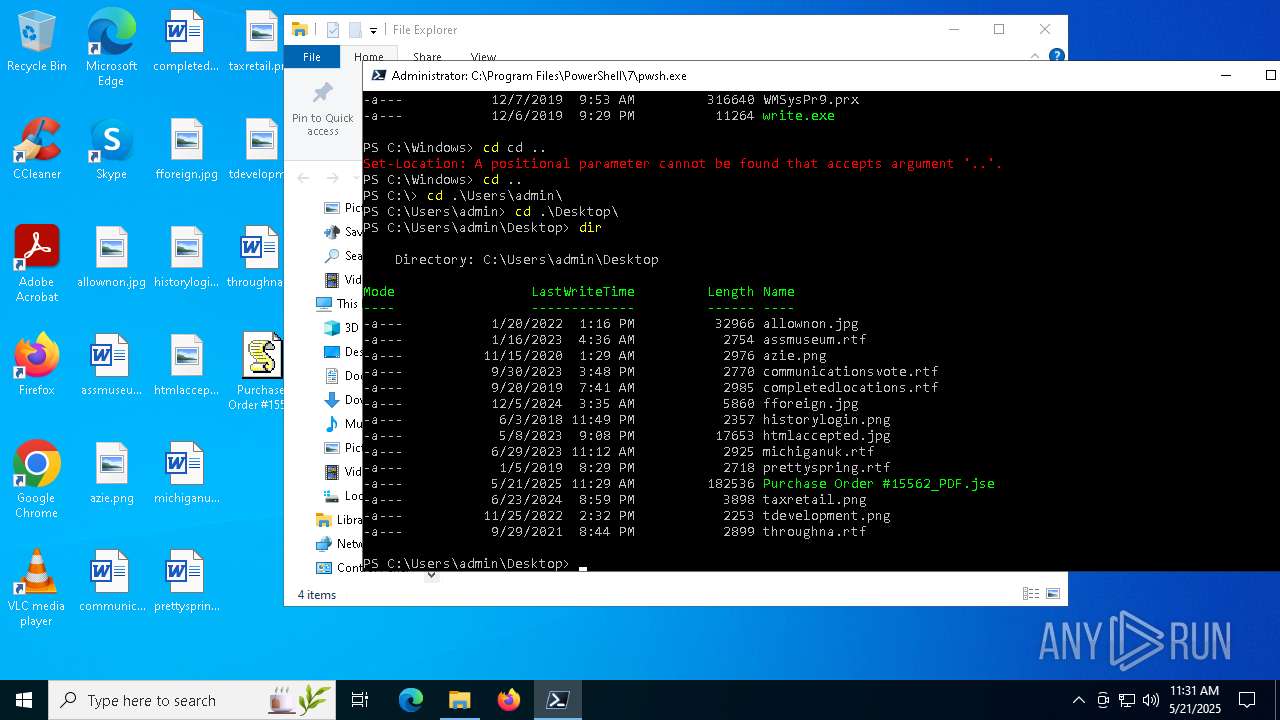Select the Music folder in navigation pane
Screen dimensions: 1280x720
click(x=342, y=424)
